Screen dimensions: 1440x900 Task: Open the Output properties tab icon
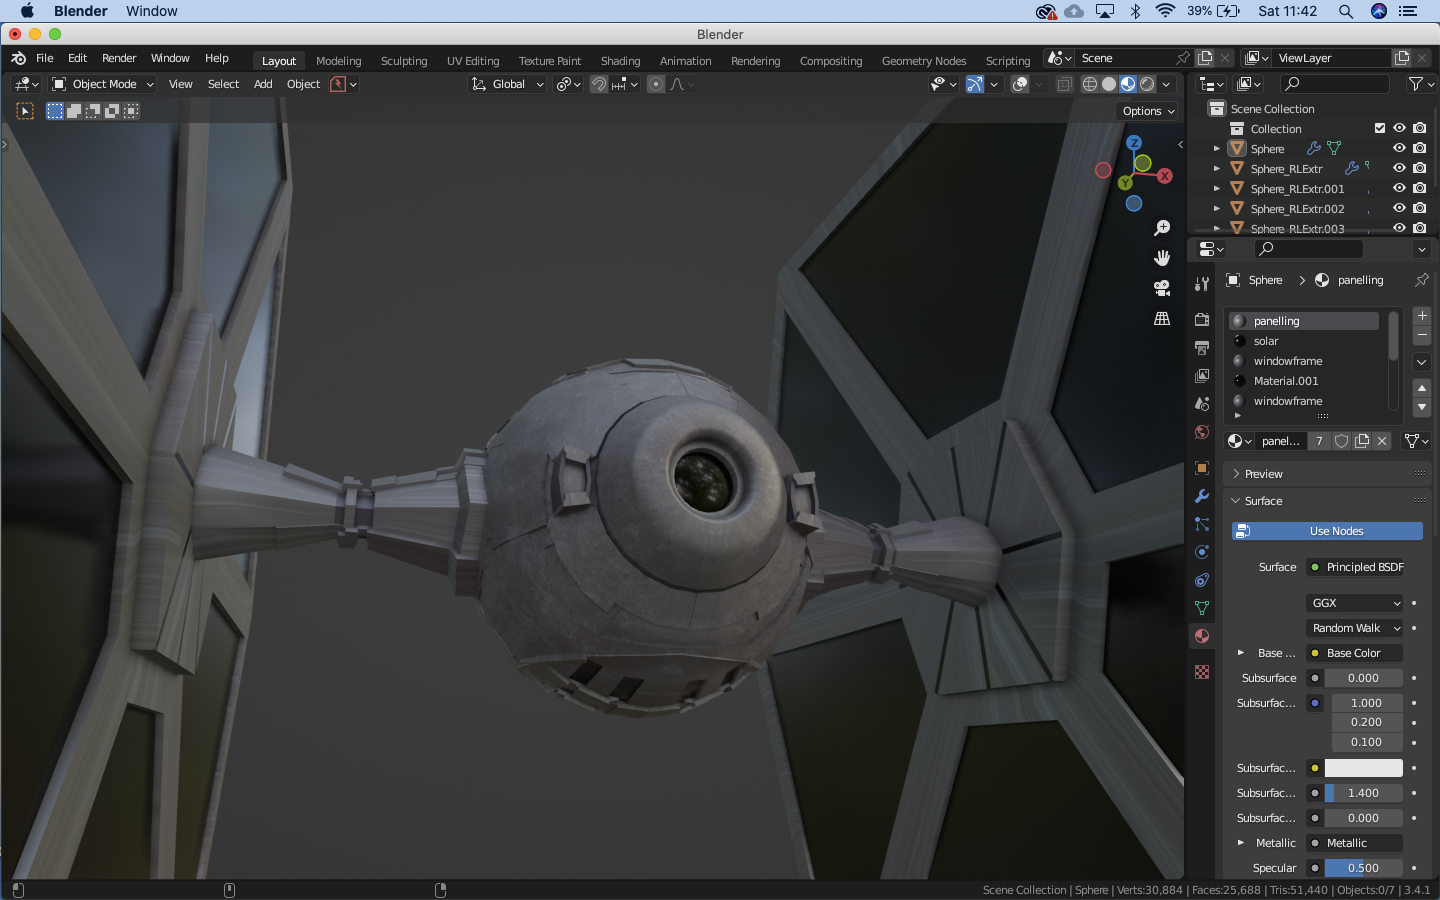tap(1202, 347)
